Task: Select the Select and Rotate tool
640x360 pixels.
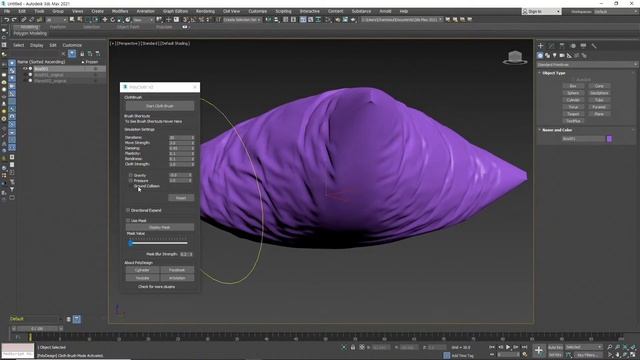Action: coord(112,20)
